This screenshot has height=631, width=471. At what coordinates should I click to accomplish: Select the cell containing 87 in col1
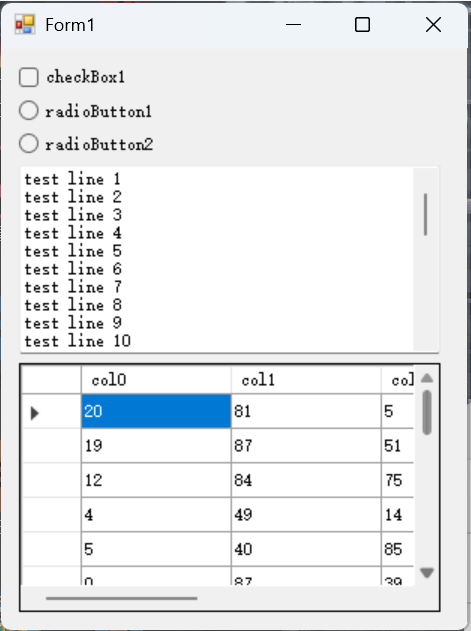point(306,446)
